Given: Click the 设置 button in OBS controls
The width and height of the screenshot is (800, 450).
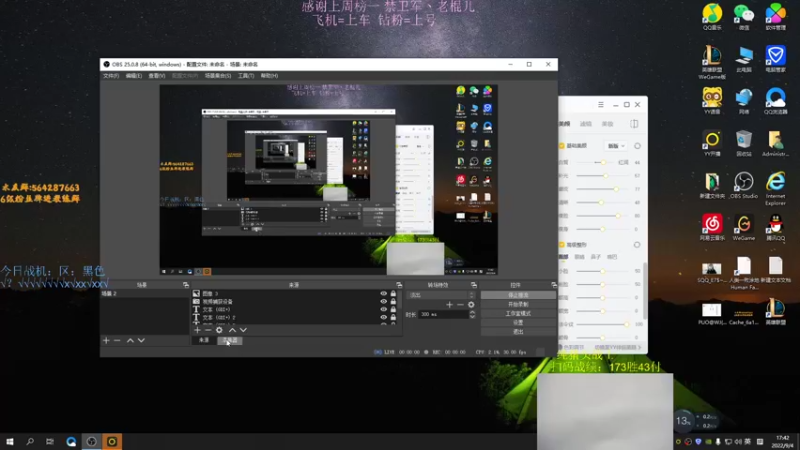Looking at the screenshot, I should 518,322.
